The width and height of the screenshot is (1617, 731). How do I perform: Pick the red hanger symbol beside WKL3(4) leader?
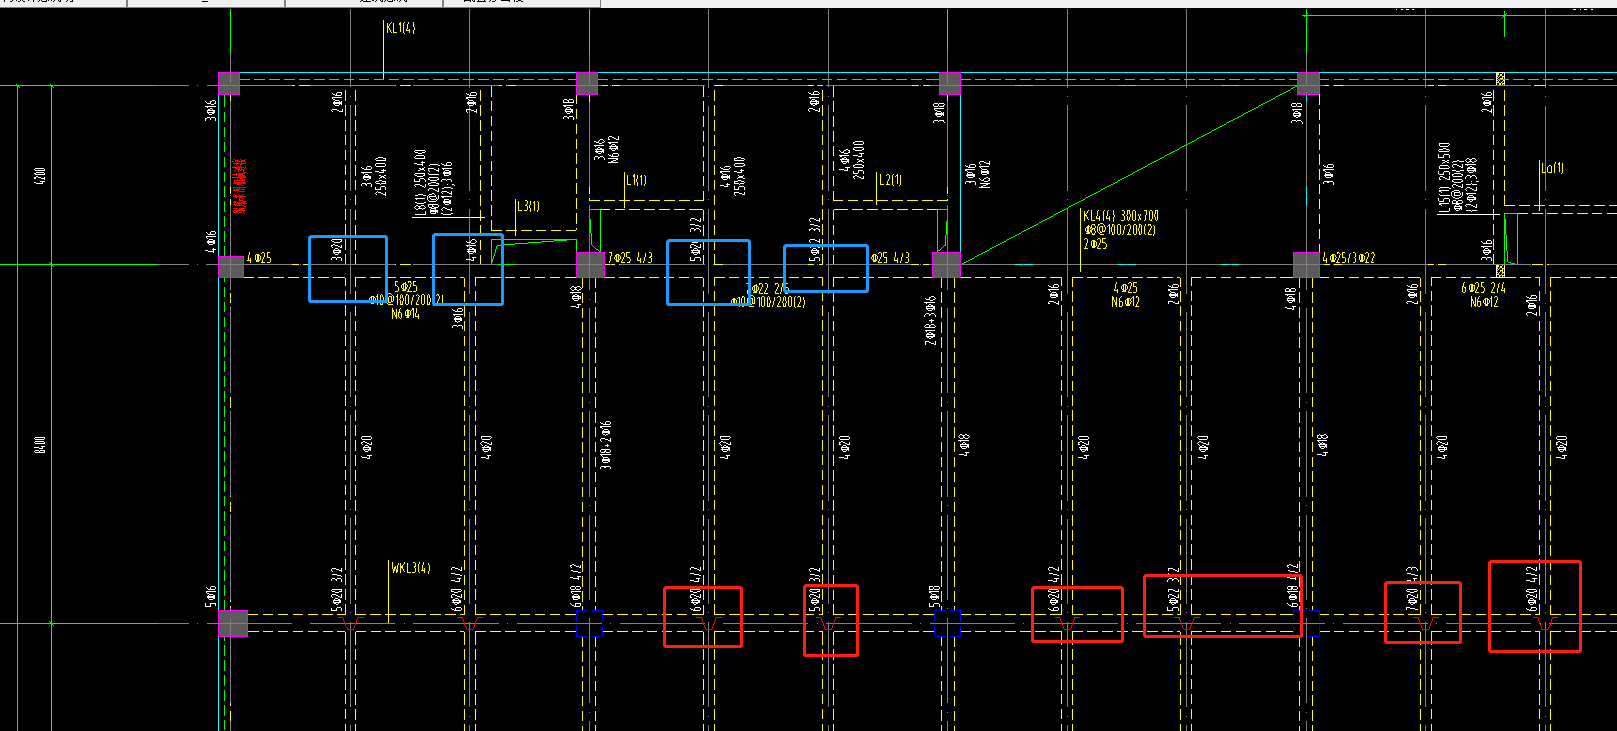pyautogui.click(x=348, y=623)
